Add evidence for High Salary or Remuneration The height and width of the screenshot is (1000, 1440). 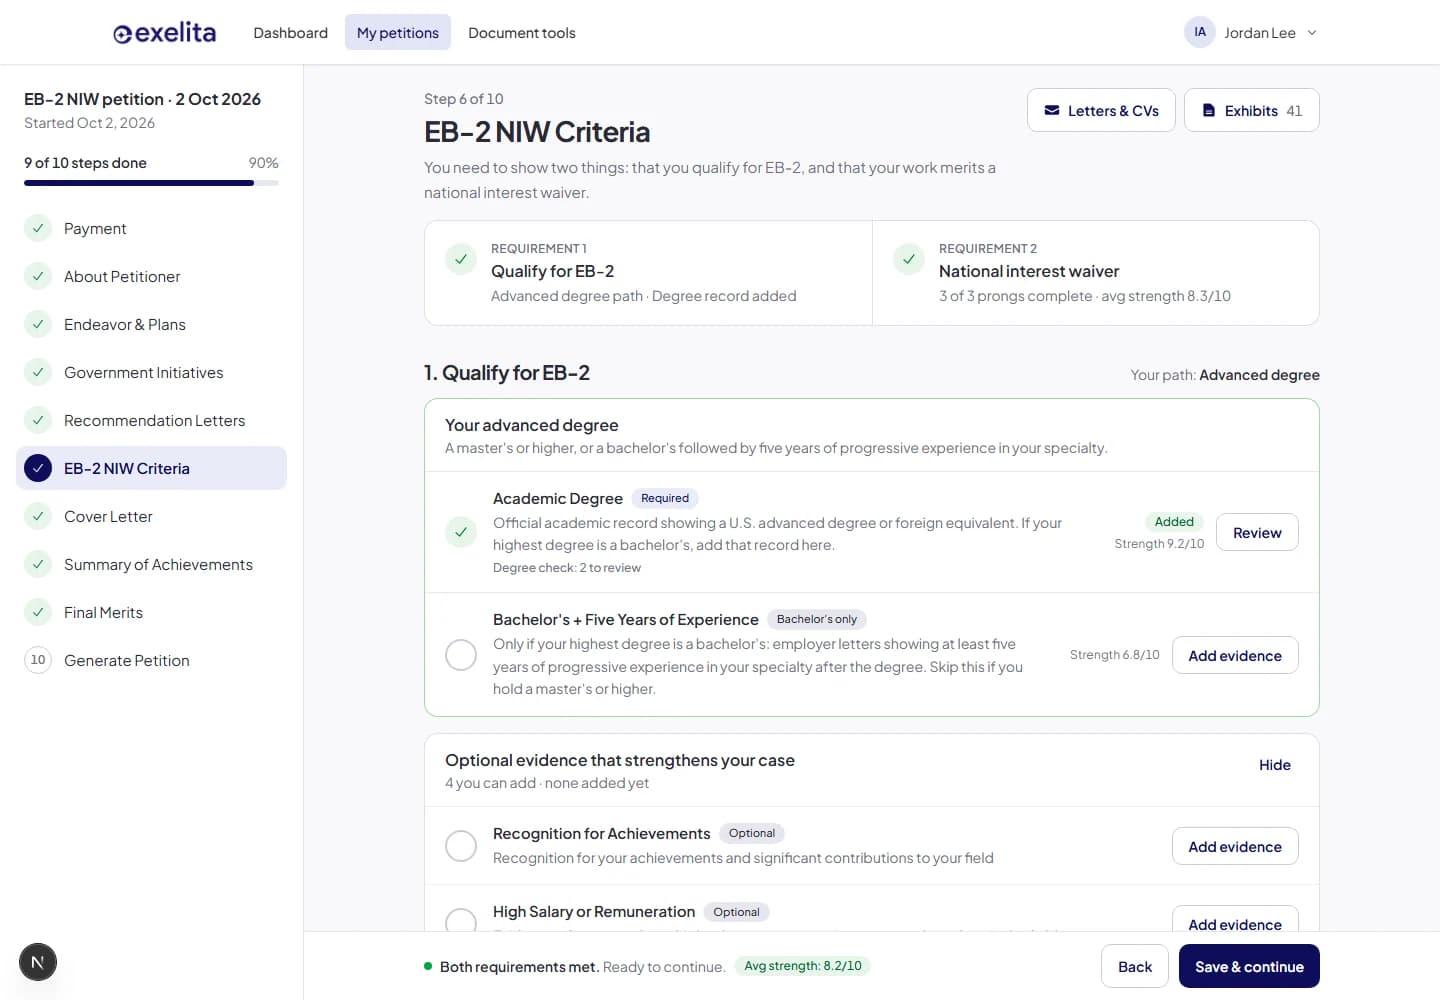coord(1235,919)
